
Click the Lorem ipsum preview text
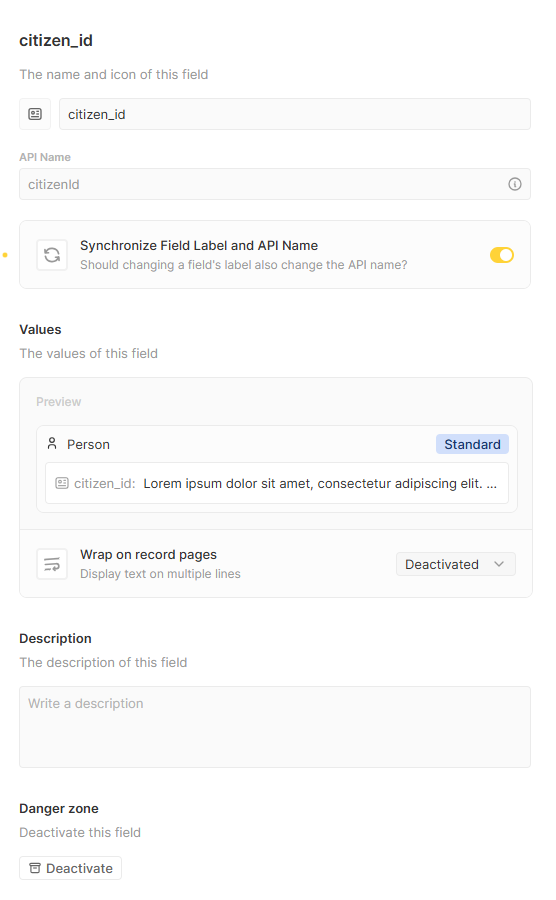[x=320, y=483]
